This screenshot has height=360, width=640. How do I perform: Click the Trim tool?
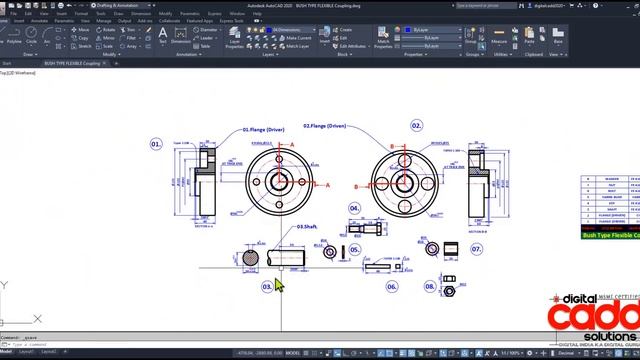(x=128, y=30)
